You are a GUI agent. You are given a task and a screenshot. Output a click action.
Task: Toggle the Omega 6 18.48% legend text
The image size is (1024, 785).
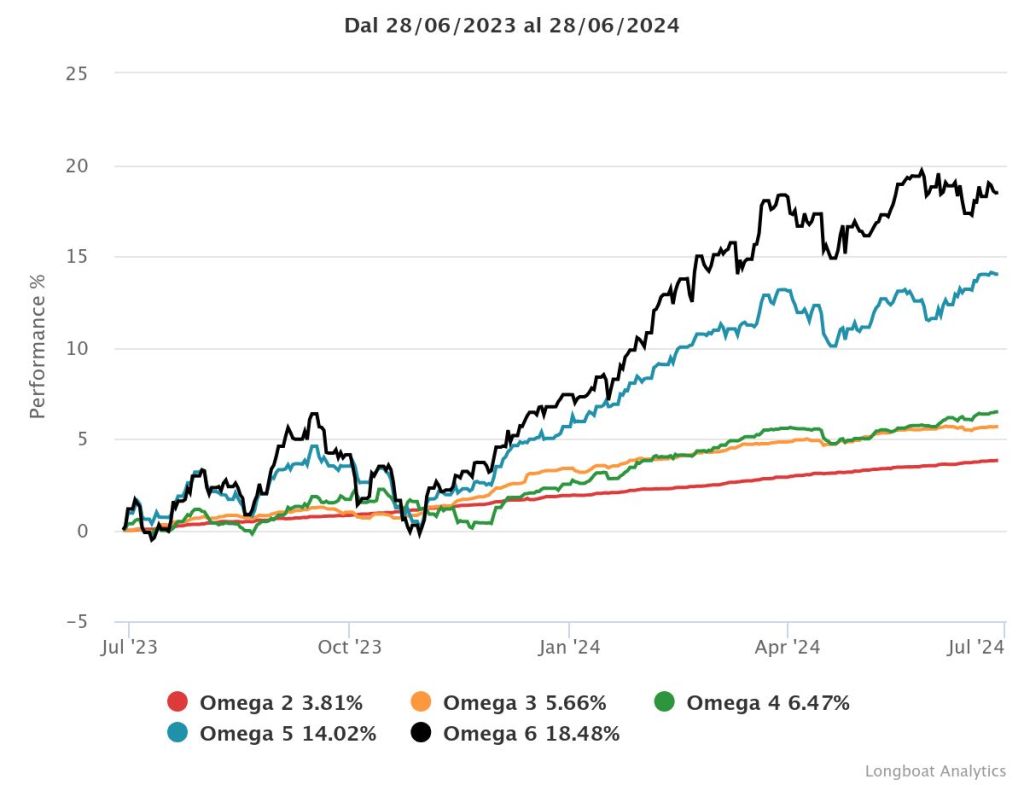point(531,733)
